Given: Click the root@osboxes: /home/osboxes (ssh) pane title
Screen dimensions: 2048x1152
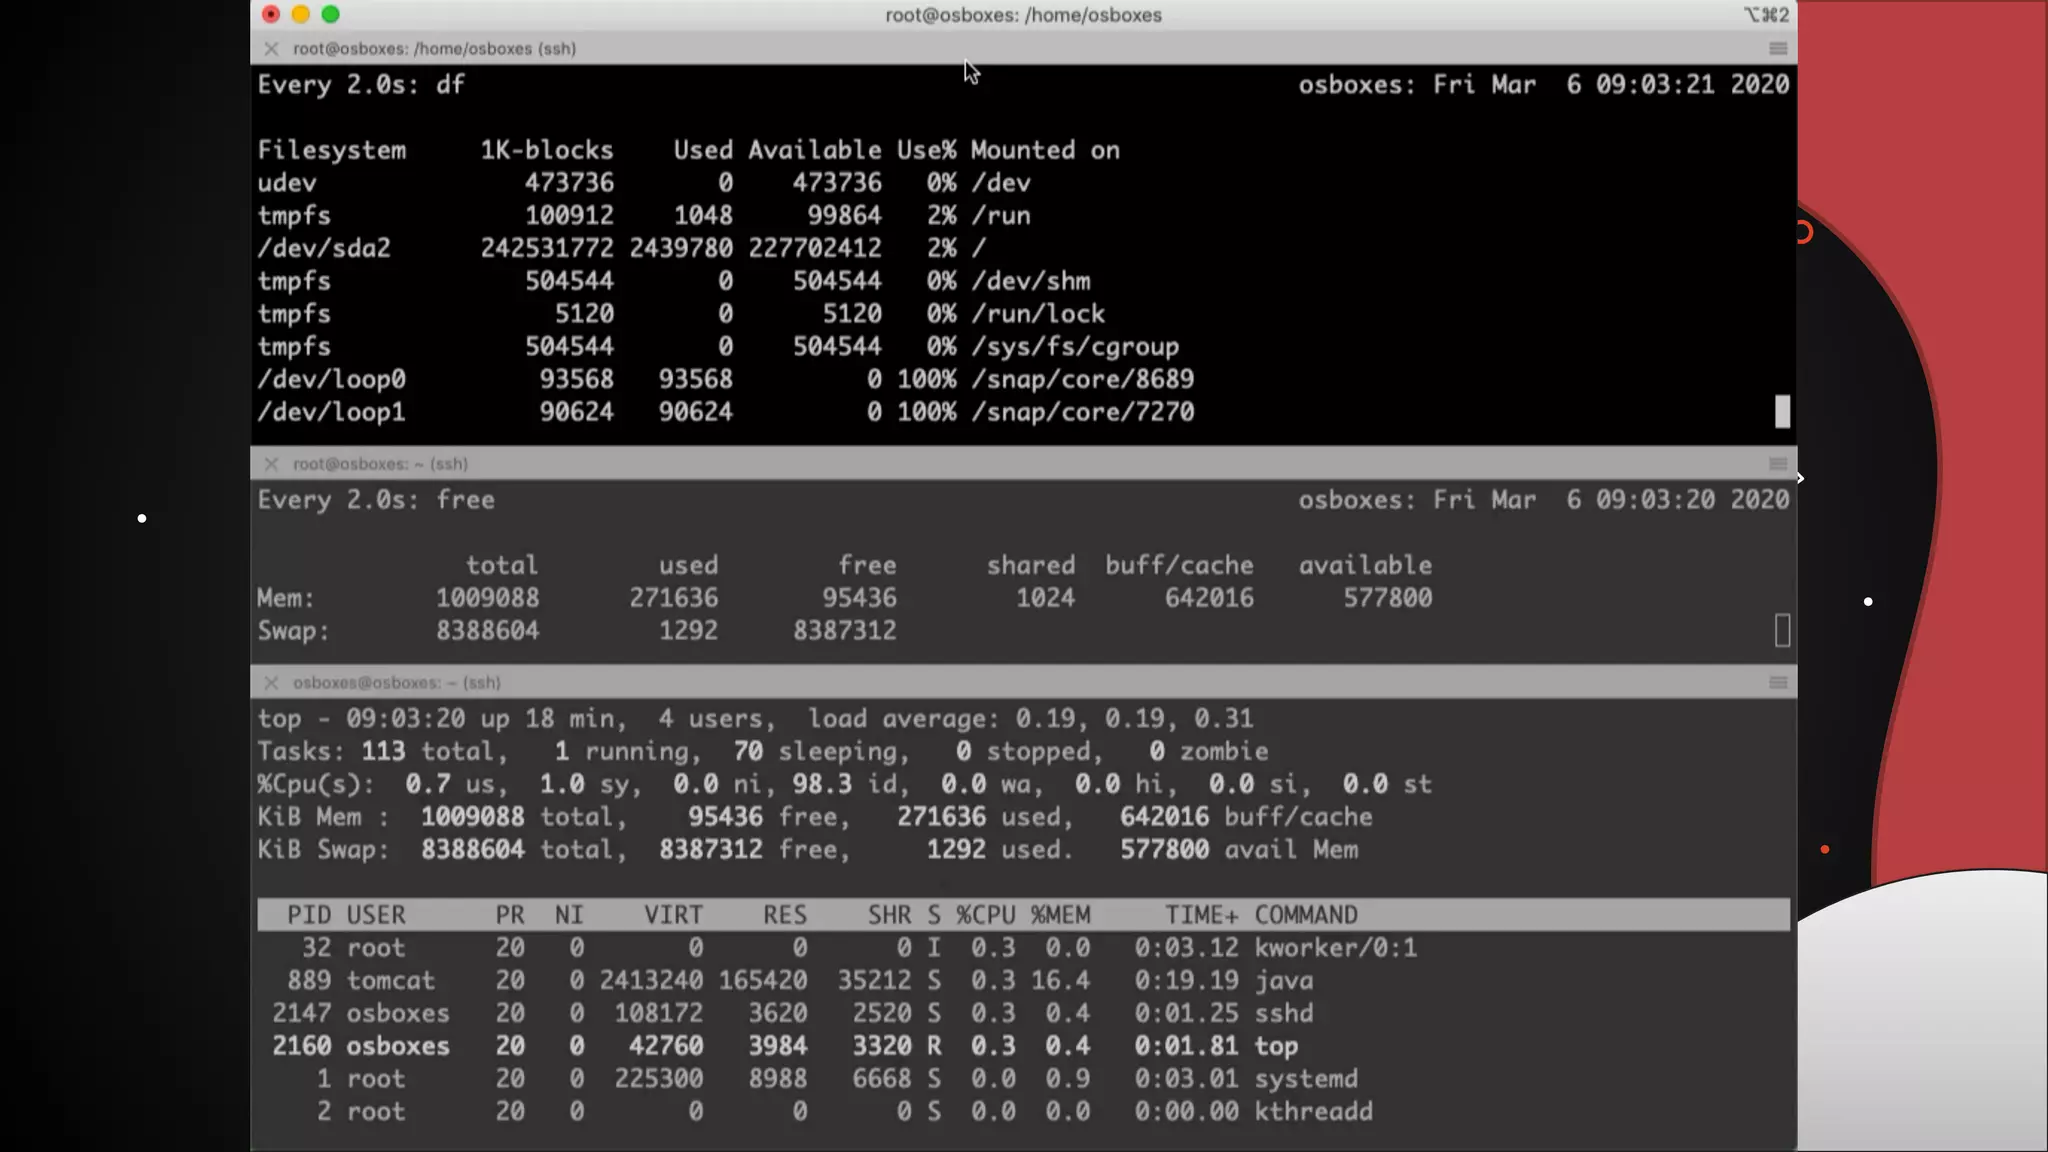Looking at the screenshot, I should point(434,49).
